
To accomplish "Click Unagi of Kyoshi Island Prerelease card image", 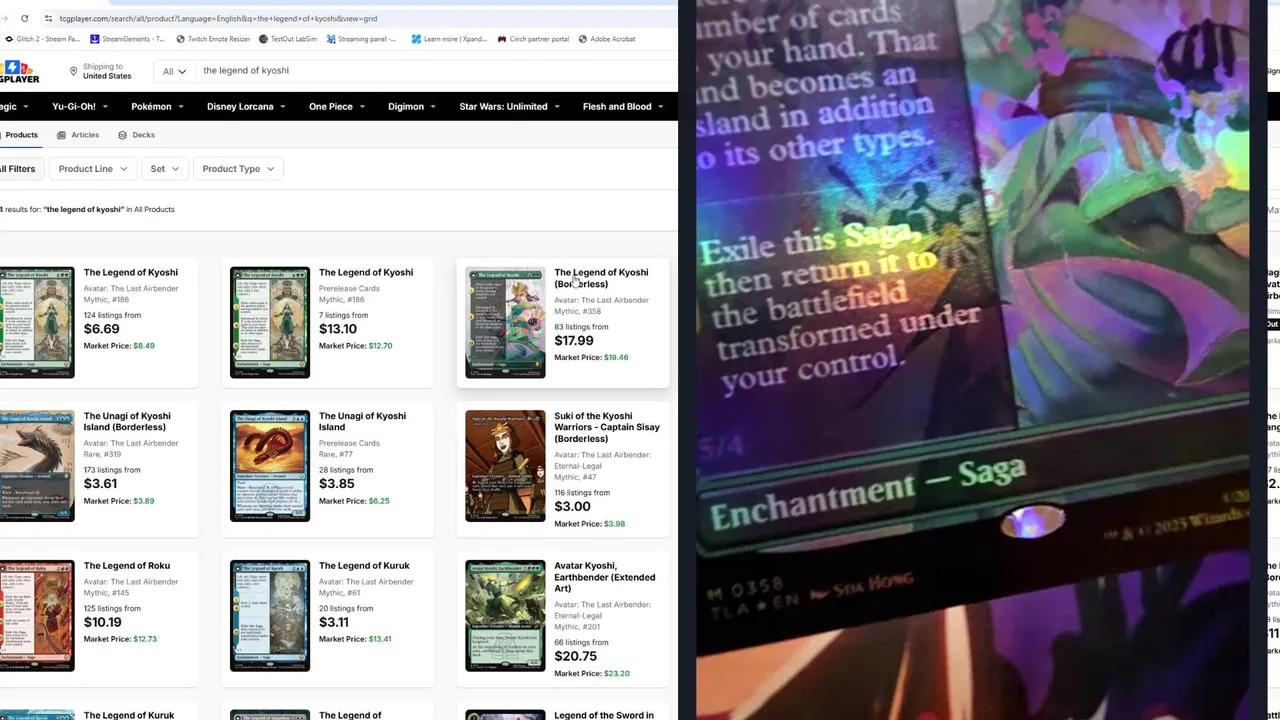I will pyautogui.click(x=270, y=466).
